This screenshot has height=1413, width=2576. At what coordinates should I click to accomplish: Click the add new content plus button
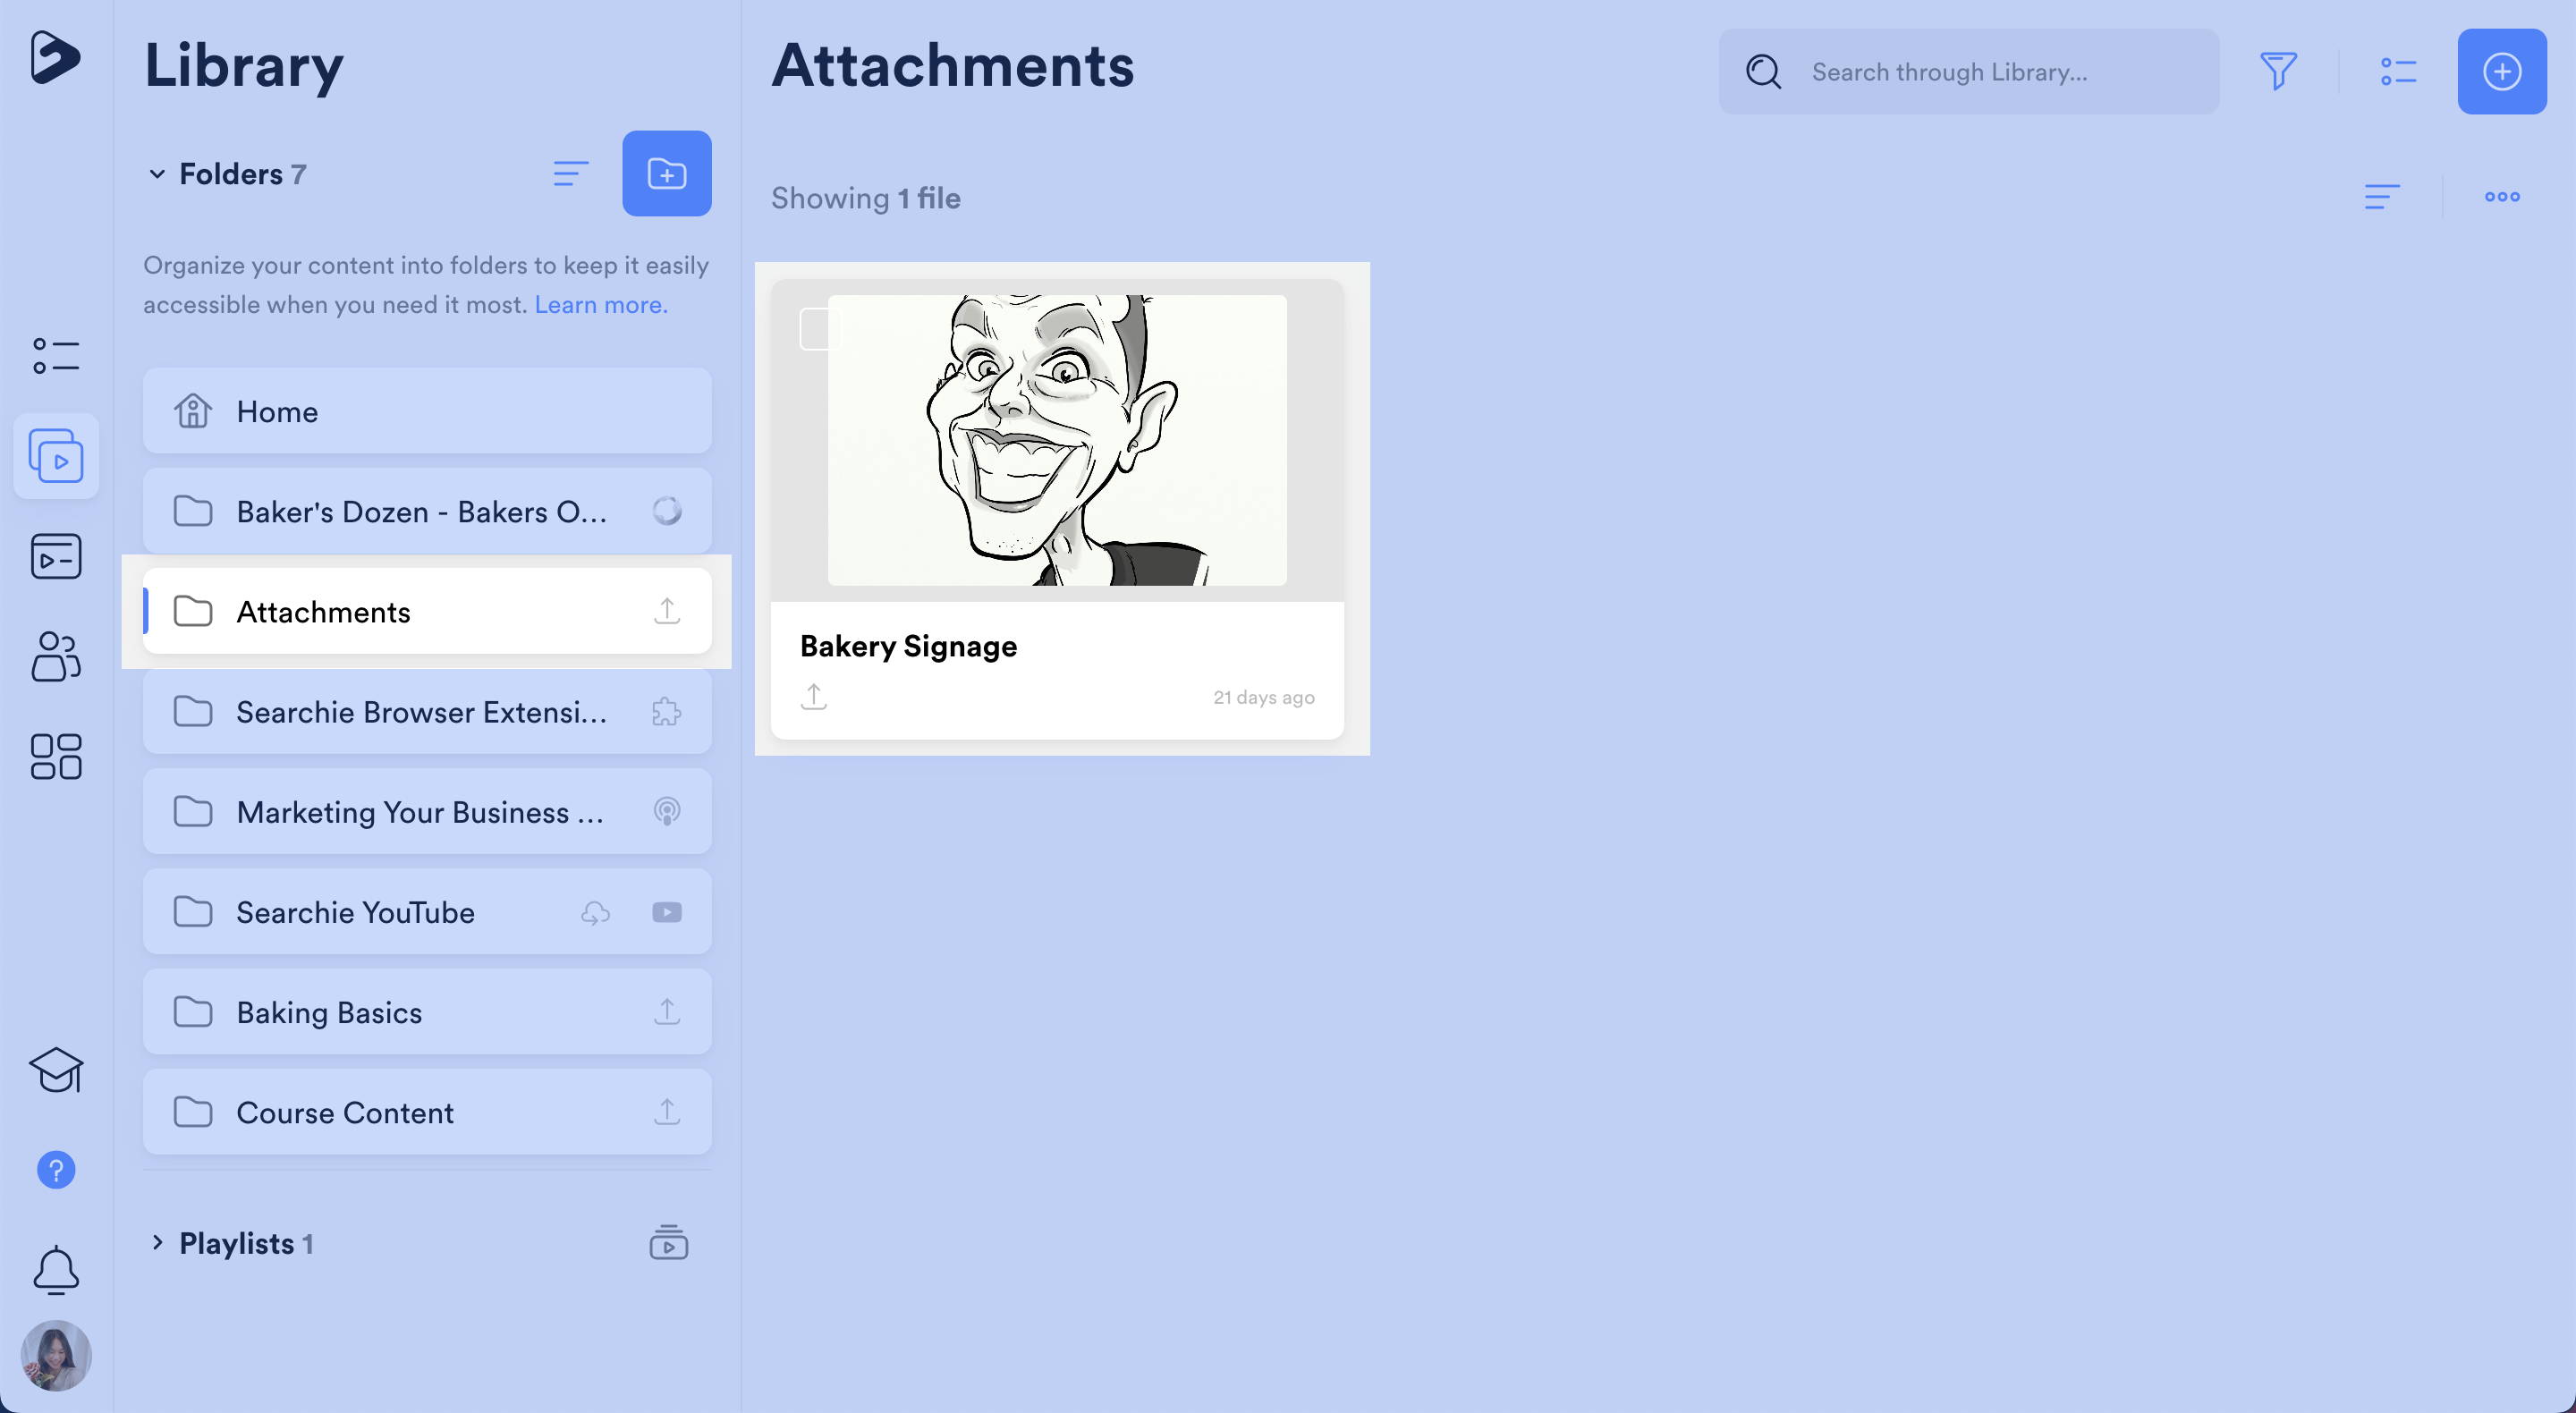2501,71
